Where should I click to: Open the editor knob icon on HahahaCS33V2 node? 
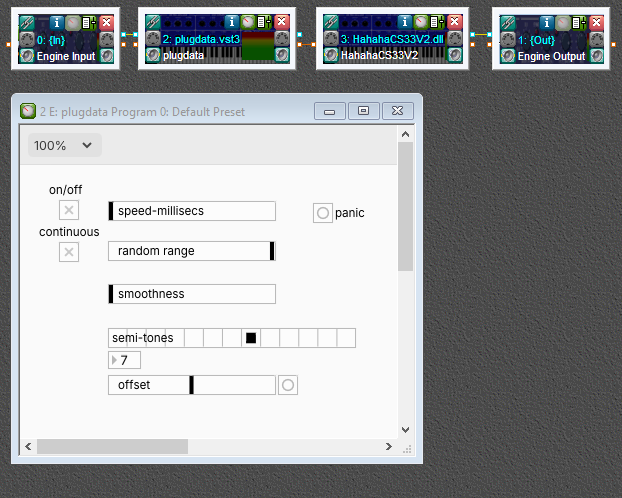422,21
